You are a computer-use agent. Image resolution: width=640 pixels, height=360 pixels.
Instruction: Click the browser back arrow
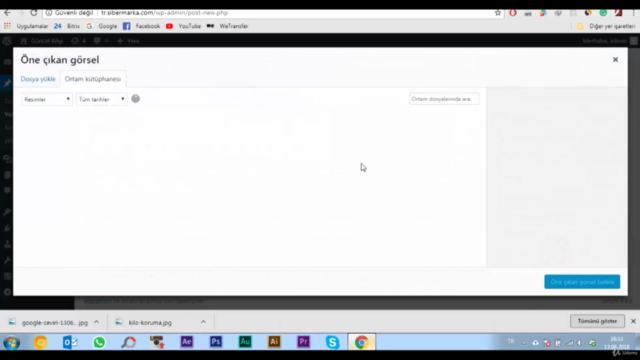(7, 13)
